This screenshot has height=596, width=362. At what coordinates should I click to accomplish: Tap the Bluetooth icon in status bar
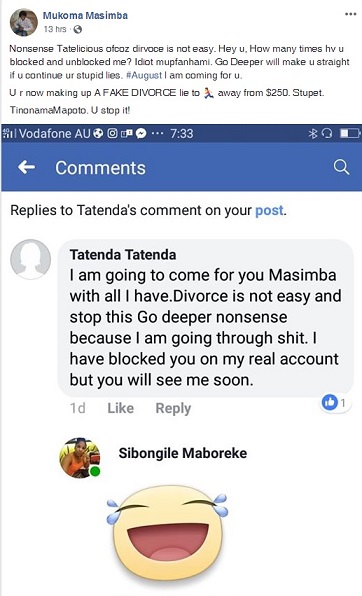pyautogui.click(x=313, y=133)
